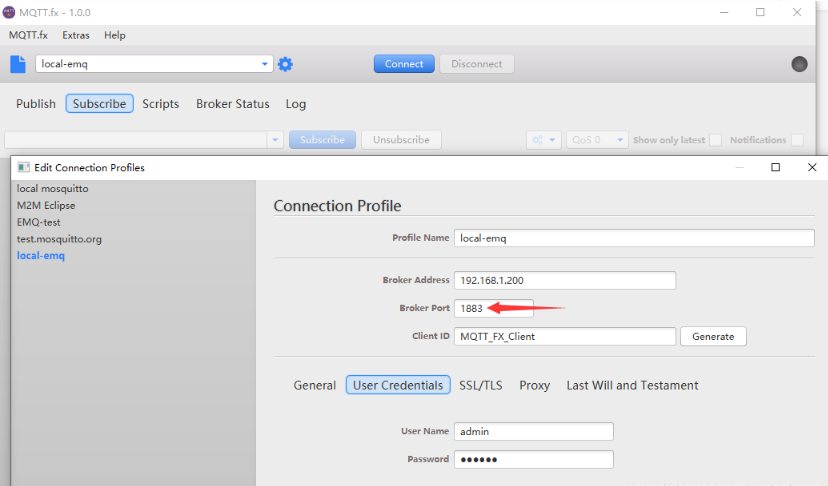Open the General settings tab

(x=315, y=385)
